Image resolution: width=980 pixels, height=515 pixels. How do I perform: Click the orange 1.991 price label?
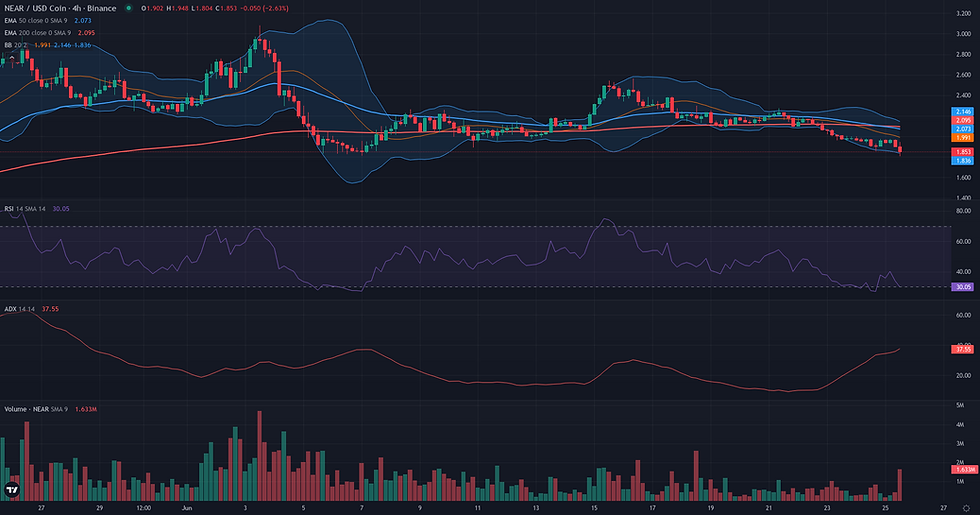pos(962,138)
